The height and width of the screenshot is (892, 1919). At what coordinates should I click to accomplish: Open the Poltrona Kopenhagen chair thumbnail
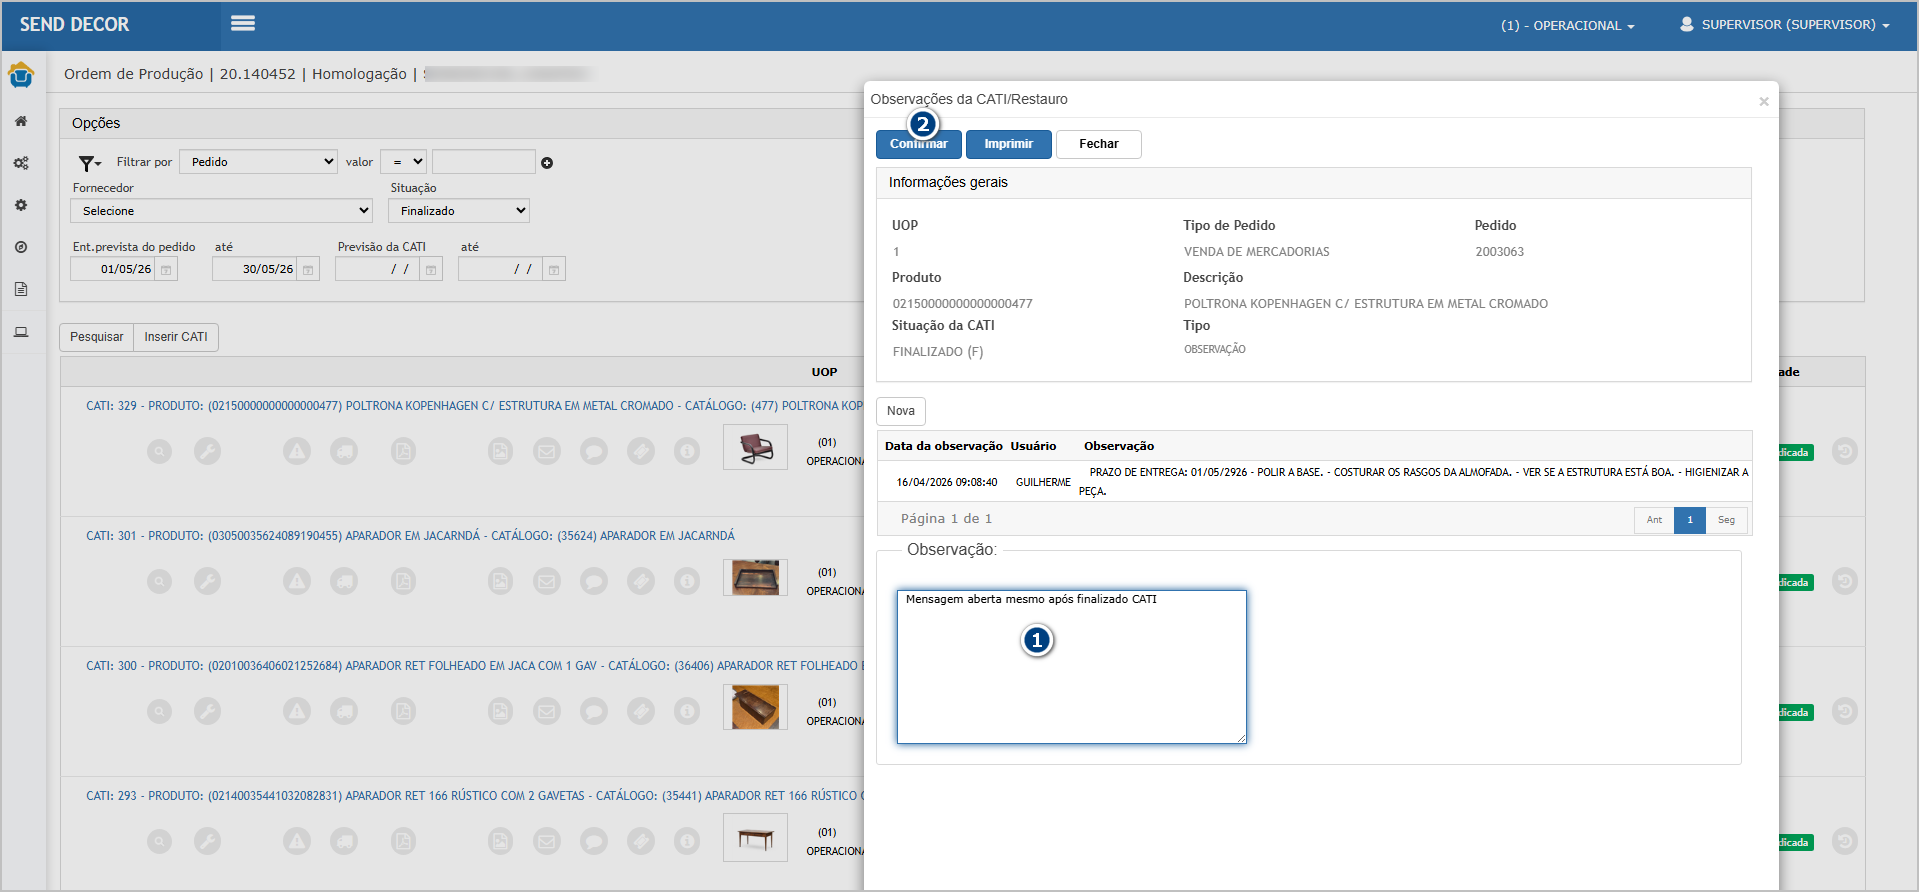click(x=755, y=447)
